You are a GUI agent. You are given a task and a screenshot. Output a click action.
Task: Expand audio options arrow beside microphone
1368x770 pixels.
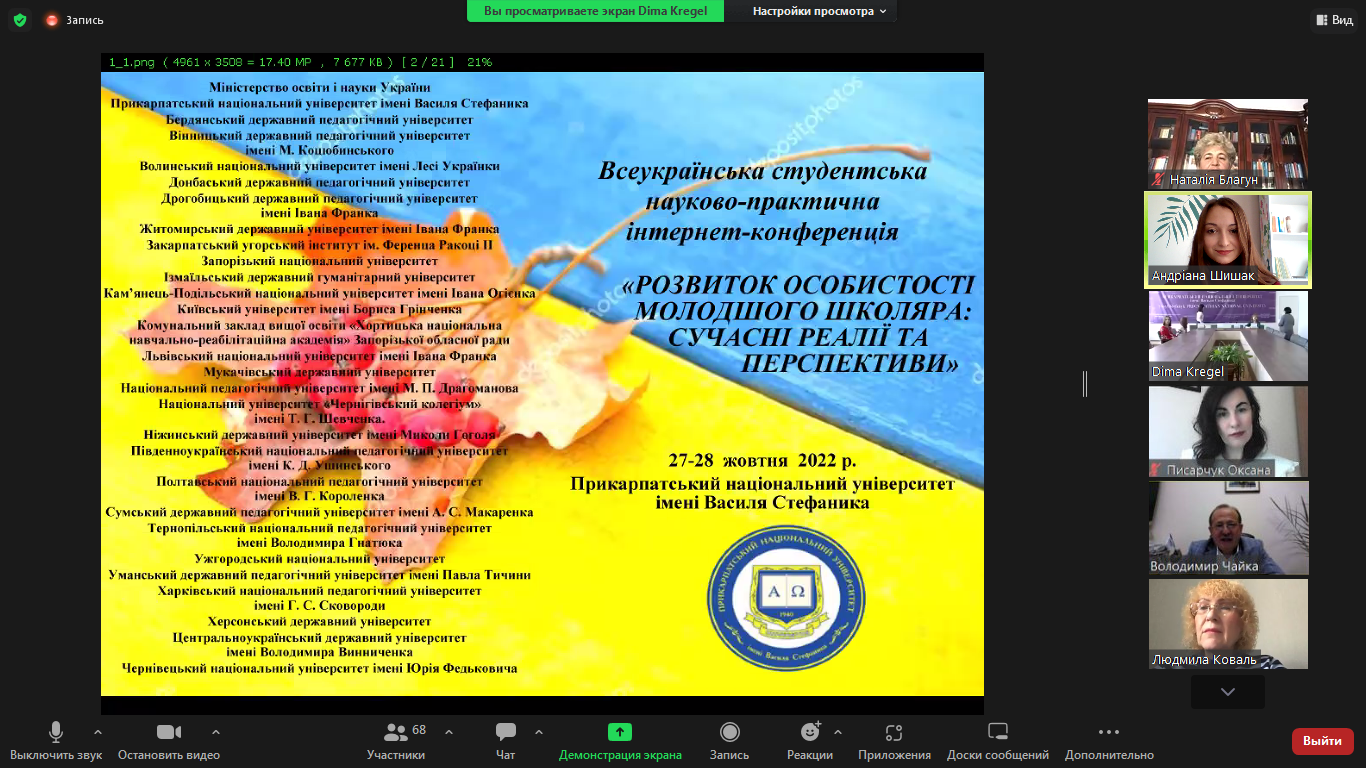point(98,732)
